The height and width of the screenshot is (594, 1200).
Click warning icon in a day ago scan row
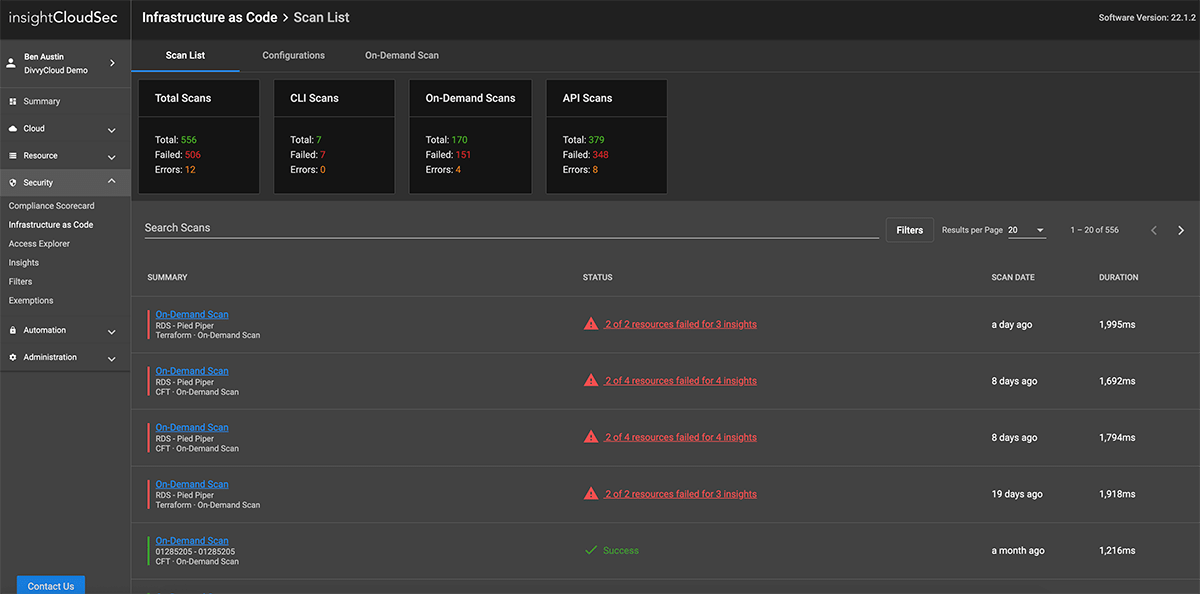point(591,324)
